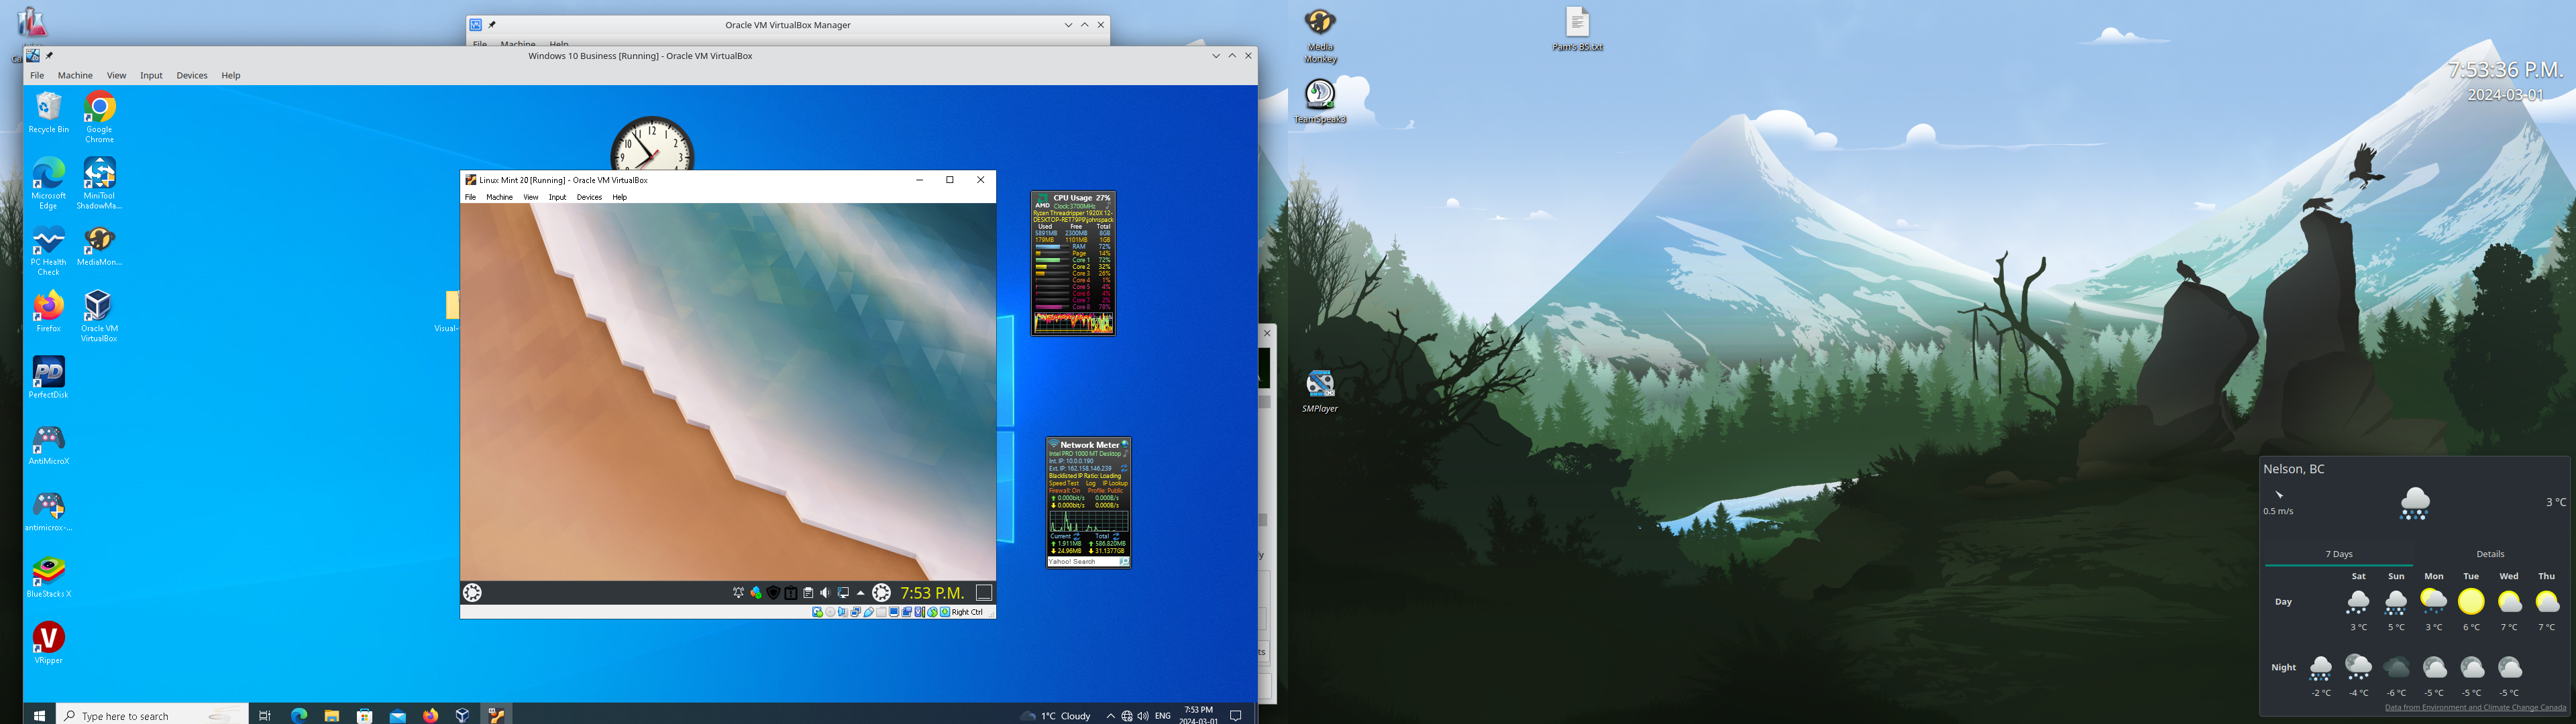This screenshot has width=2576, height=724.
Task: Switch weather widget to the Details tab
Action: 2490,554
